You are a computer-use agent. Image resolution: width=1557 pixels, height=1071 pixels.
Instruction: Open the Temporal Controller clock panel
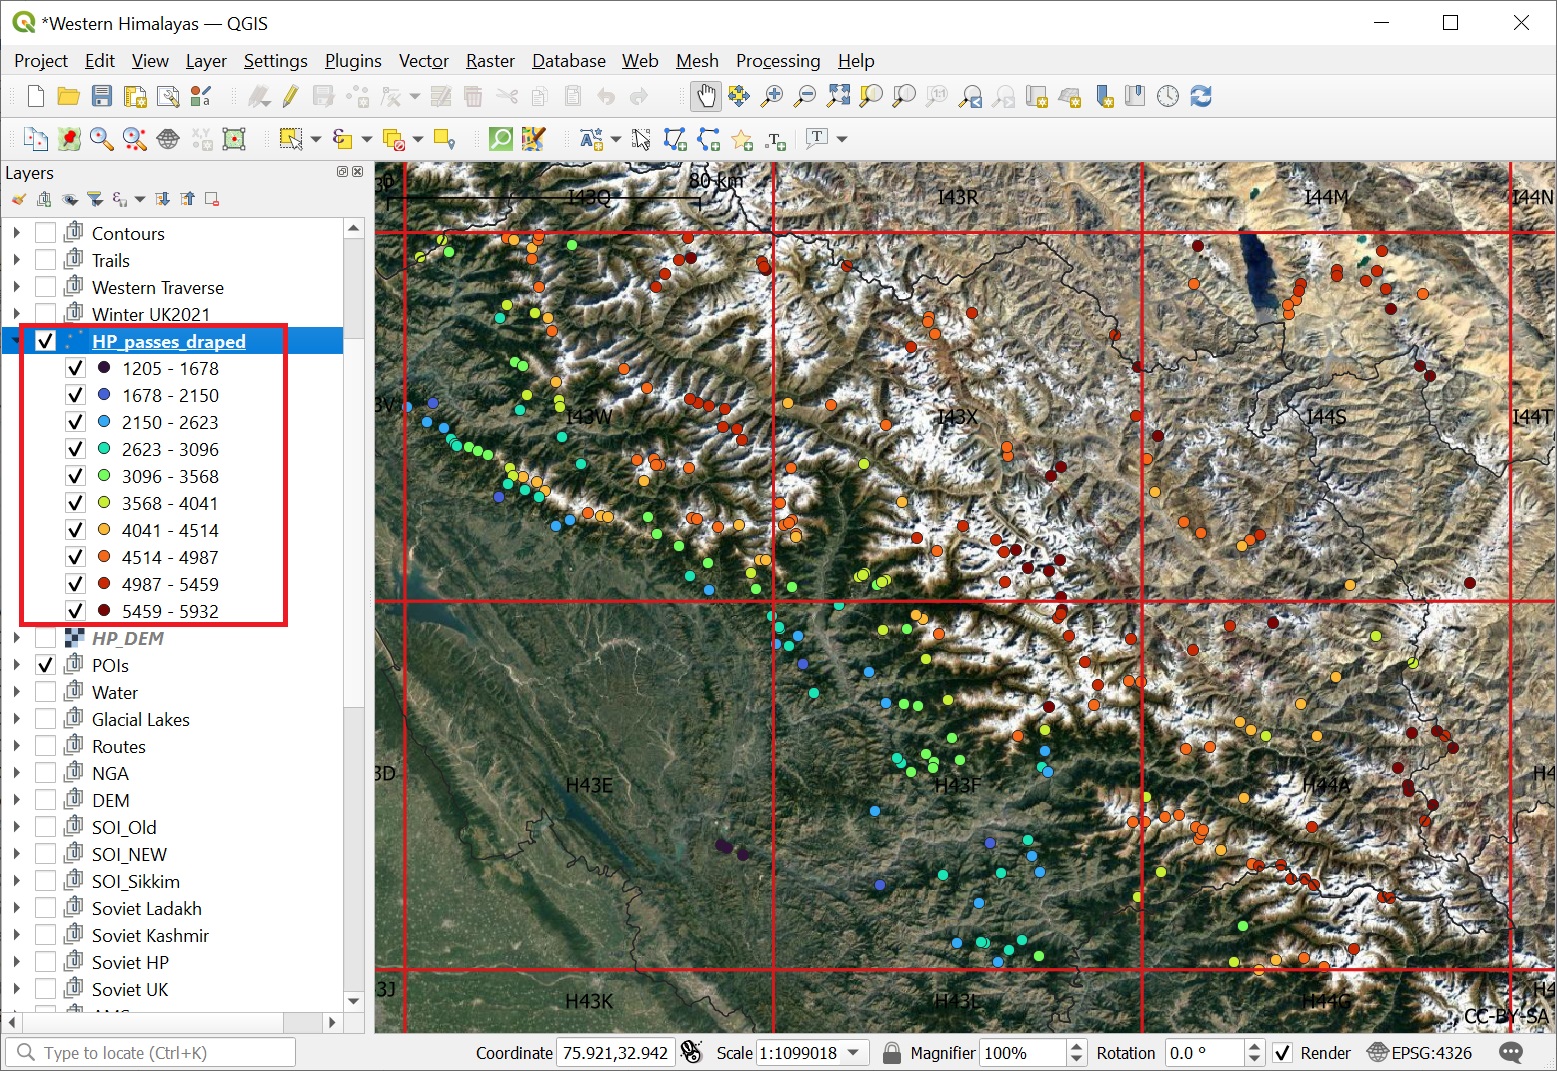(1168, 96)
